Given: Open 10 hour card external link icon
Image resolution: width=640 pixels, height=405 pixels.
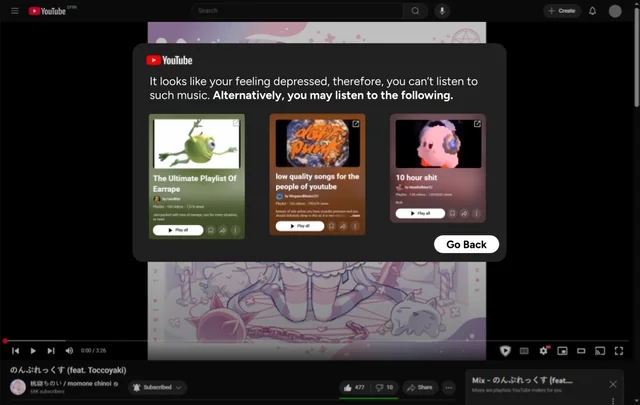Looking at the screenshot, I should [477, 124].
